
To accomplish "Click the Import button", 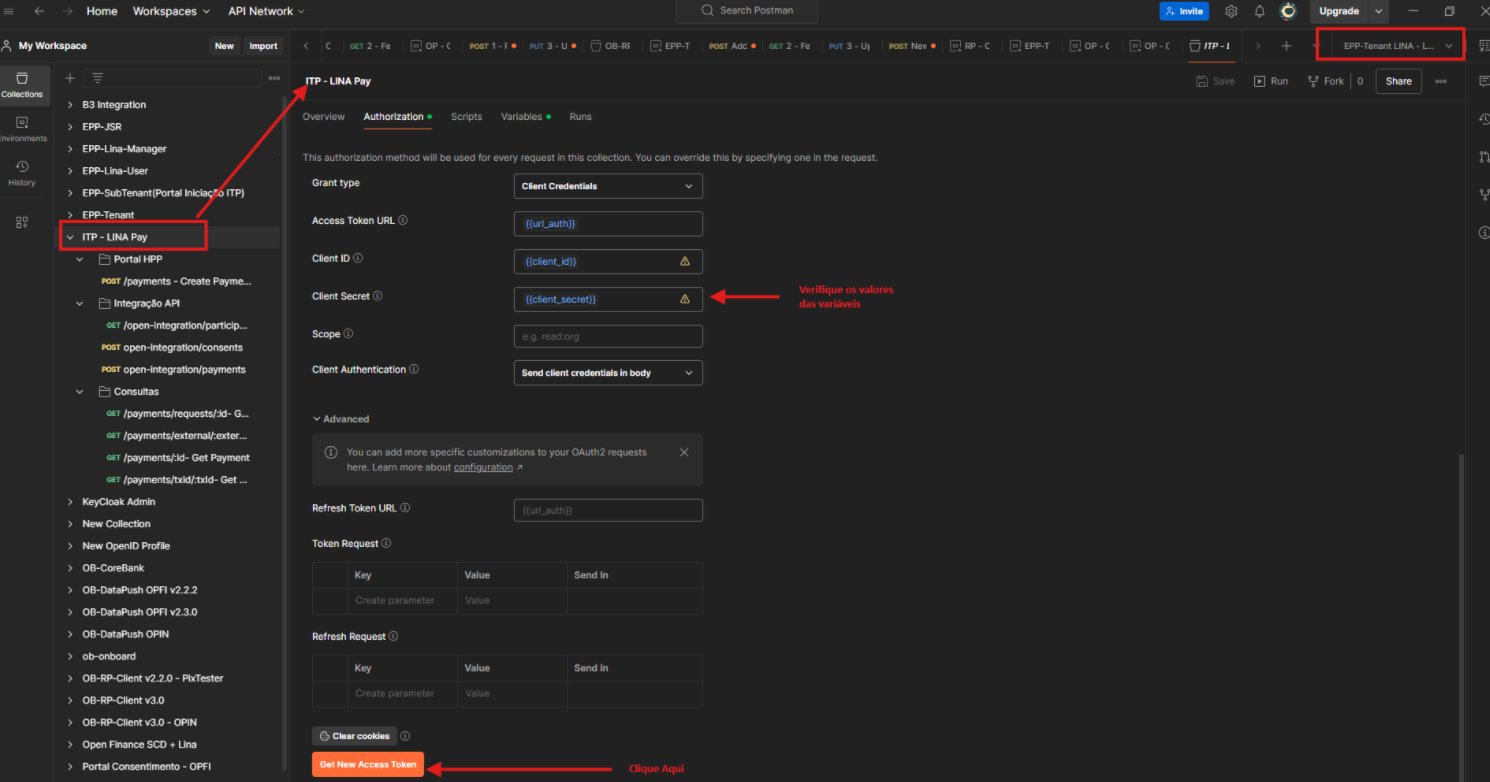I will tap(263, 46).
